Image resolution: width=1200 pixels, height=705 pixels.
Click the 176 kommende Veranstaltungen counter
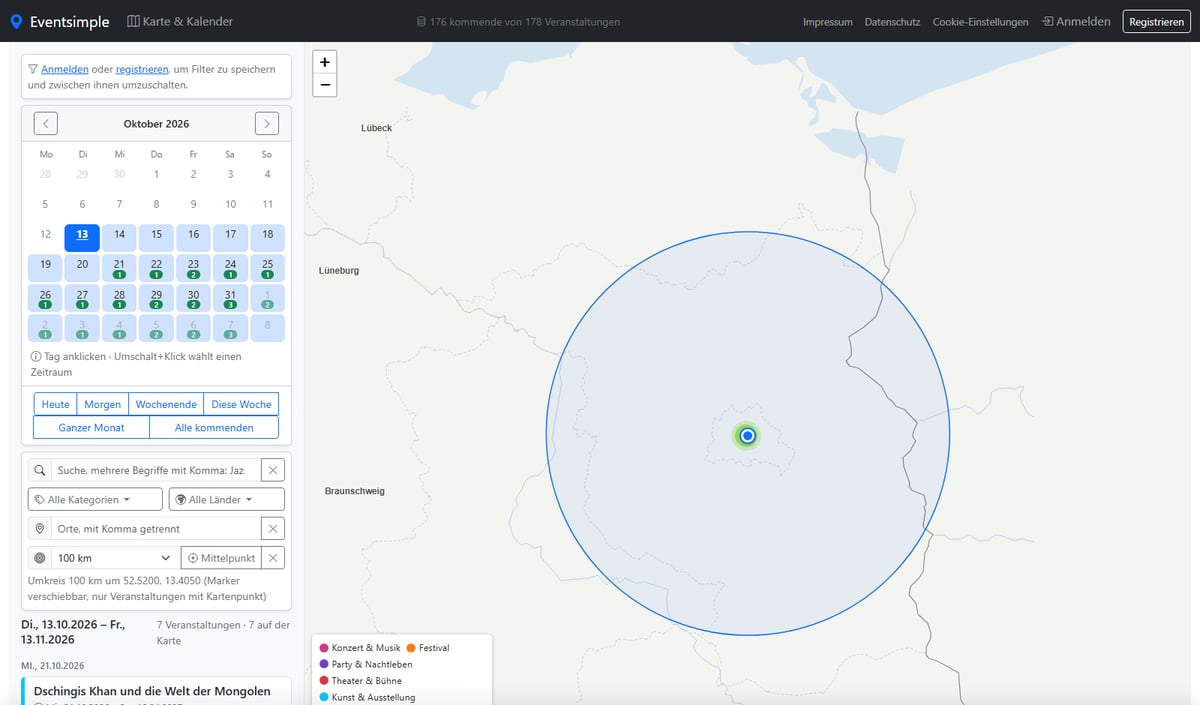pos(518,22)
